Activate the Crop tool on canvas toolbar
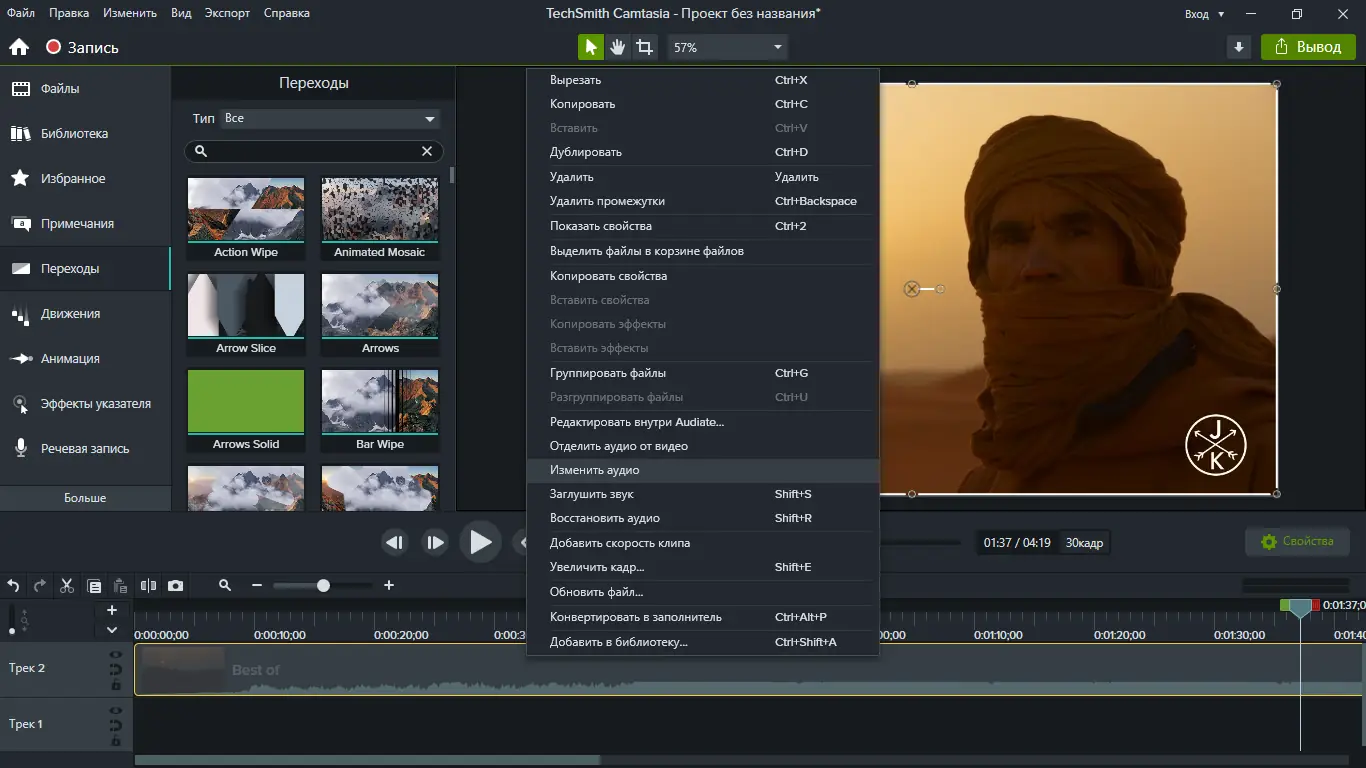Image resolution: width=1366 pixels, height=768 pixels. point(645,47)
